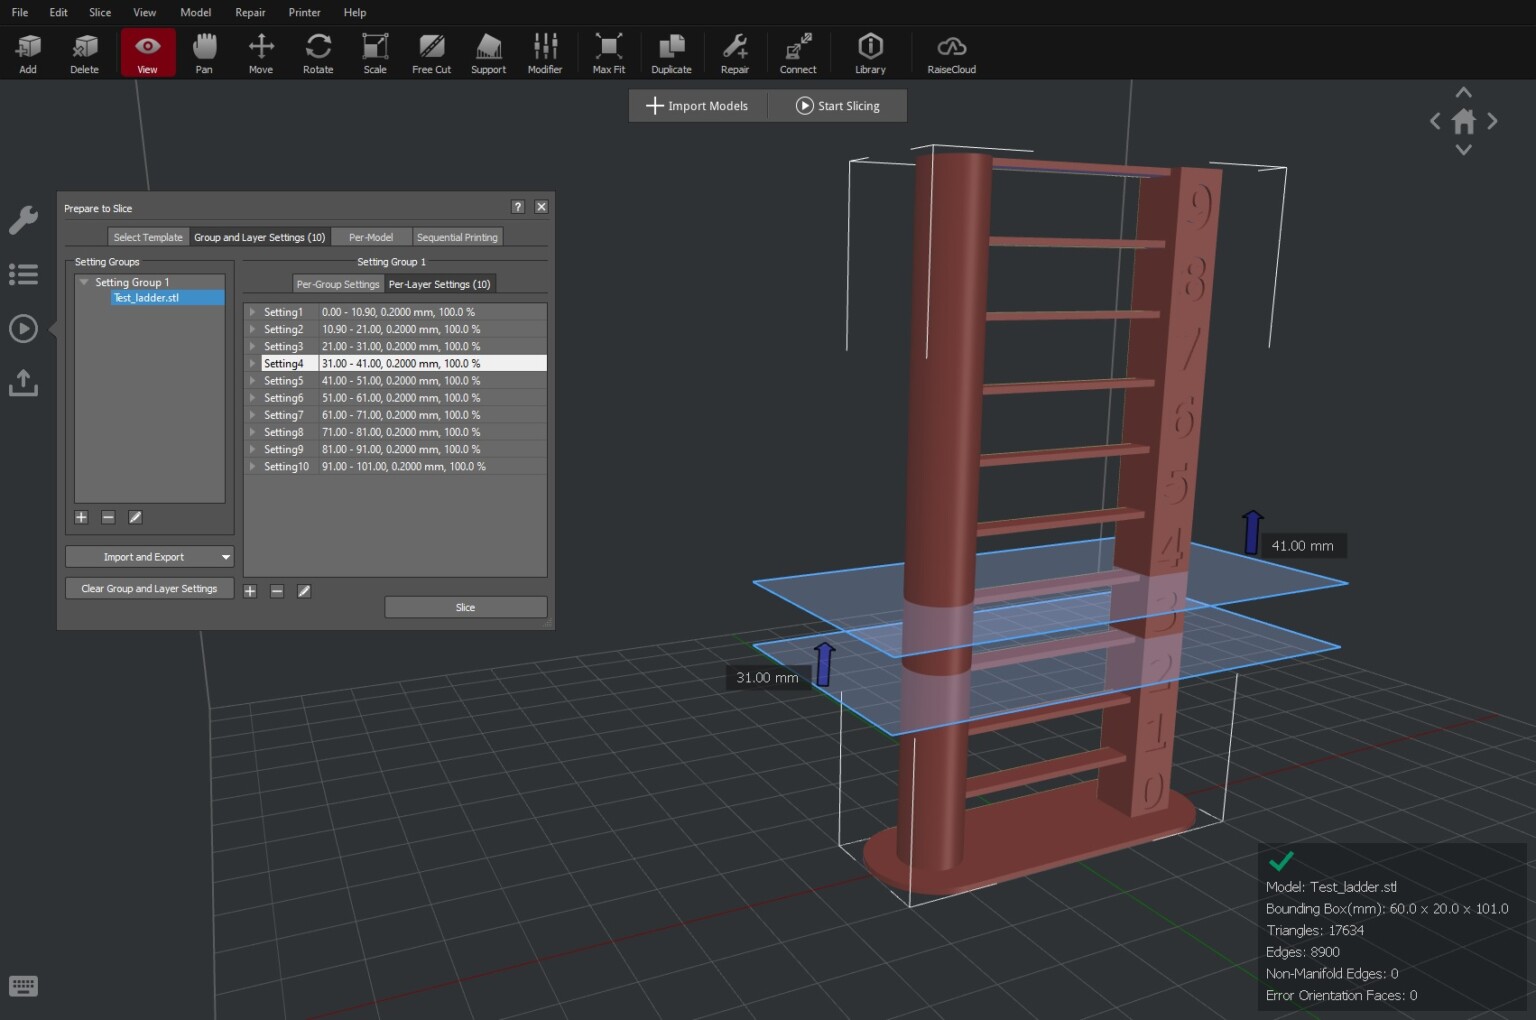Duplicate the selected model

[671, 52]
